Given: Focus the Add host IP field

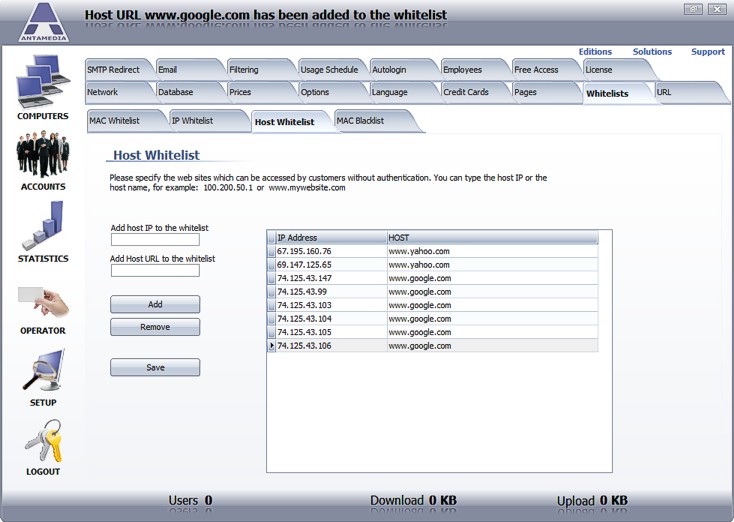Looking at the screenshot, I should (x=155, y=240).
